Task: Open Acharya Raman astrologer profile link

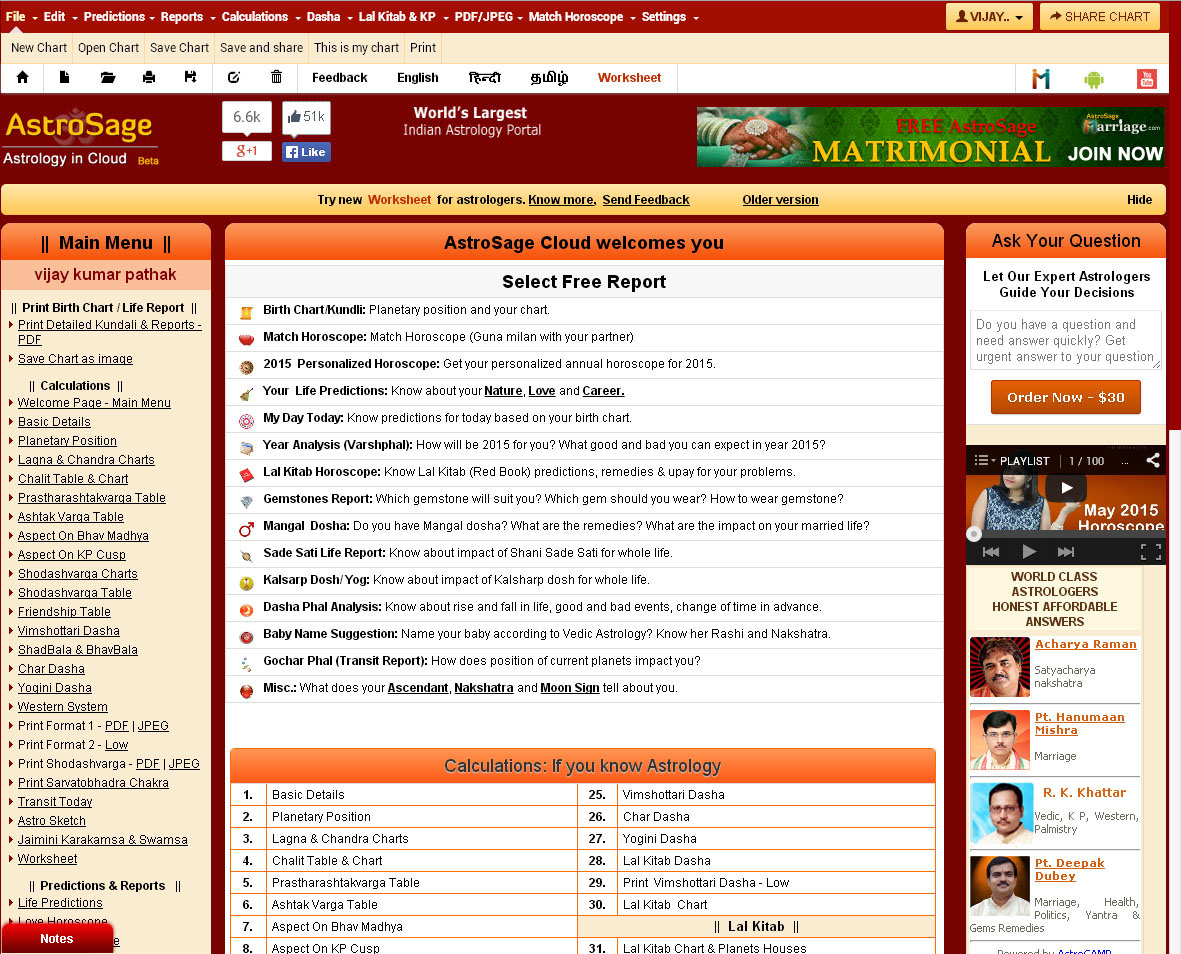Action: coord(1085,644)
